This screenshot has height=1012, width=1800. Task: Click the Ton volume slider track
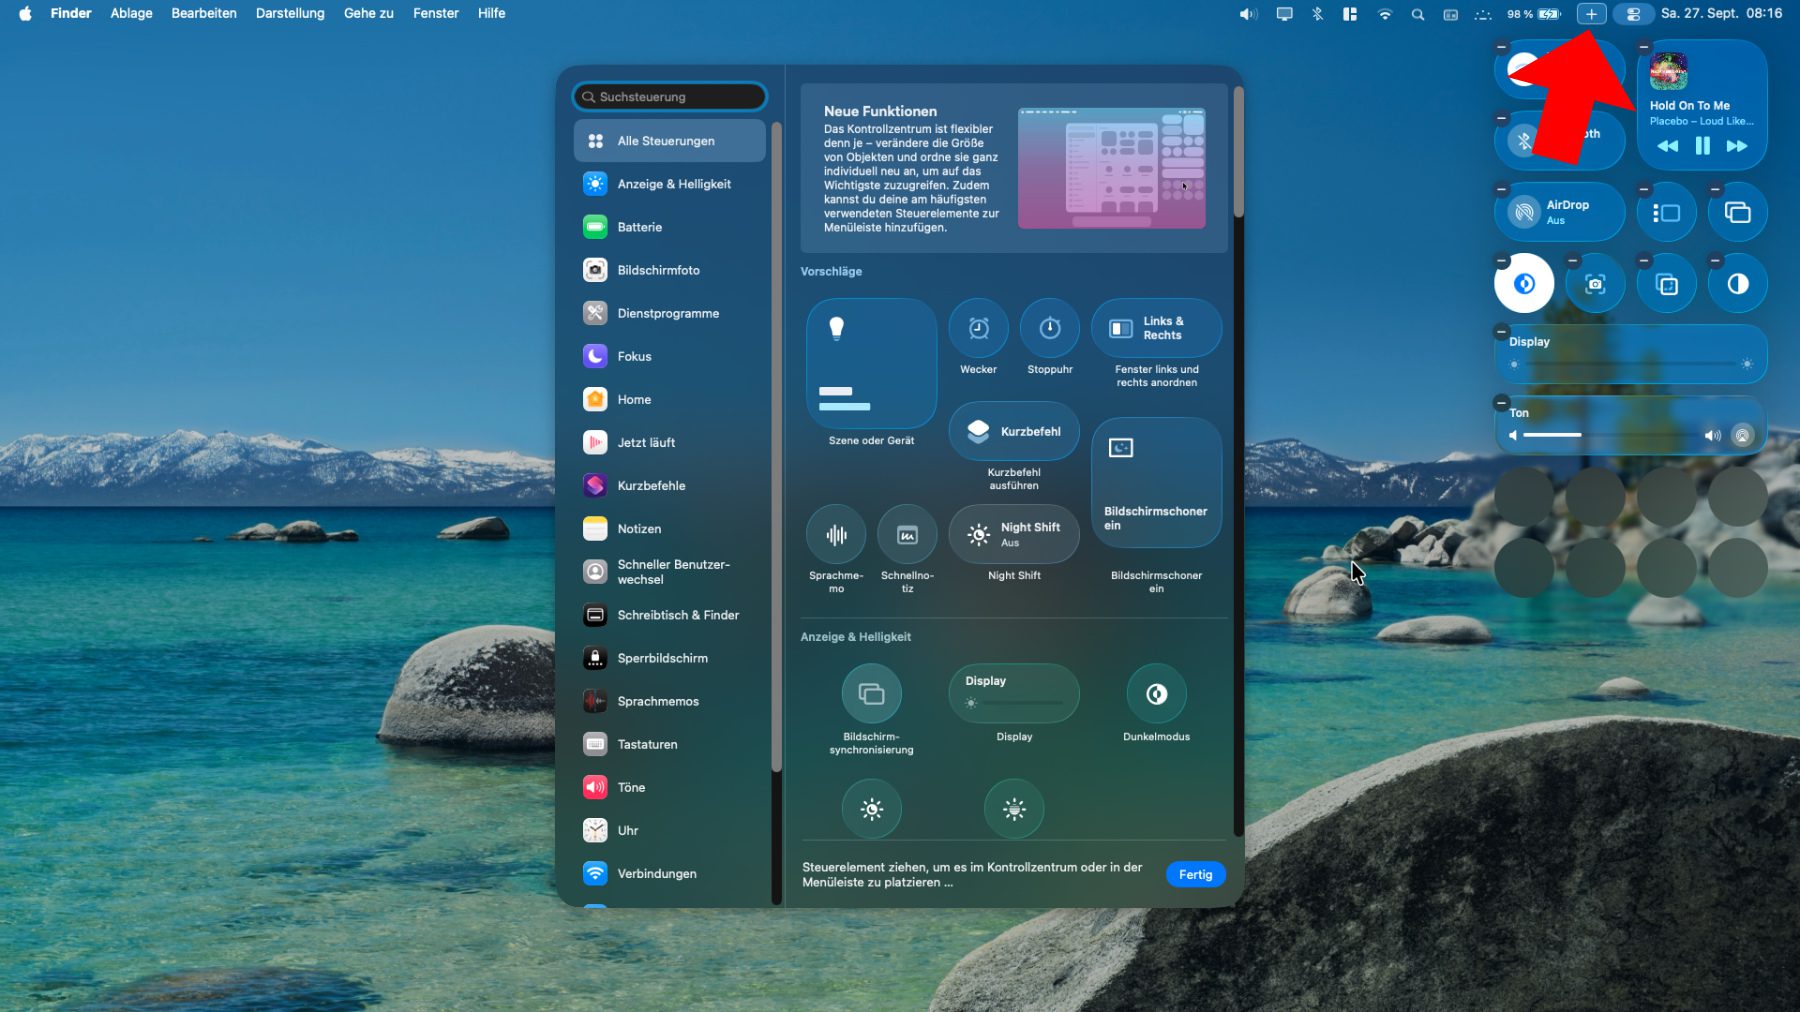[x=1610, y=435]
